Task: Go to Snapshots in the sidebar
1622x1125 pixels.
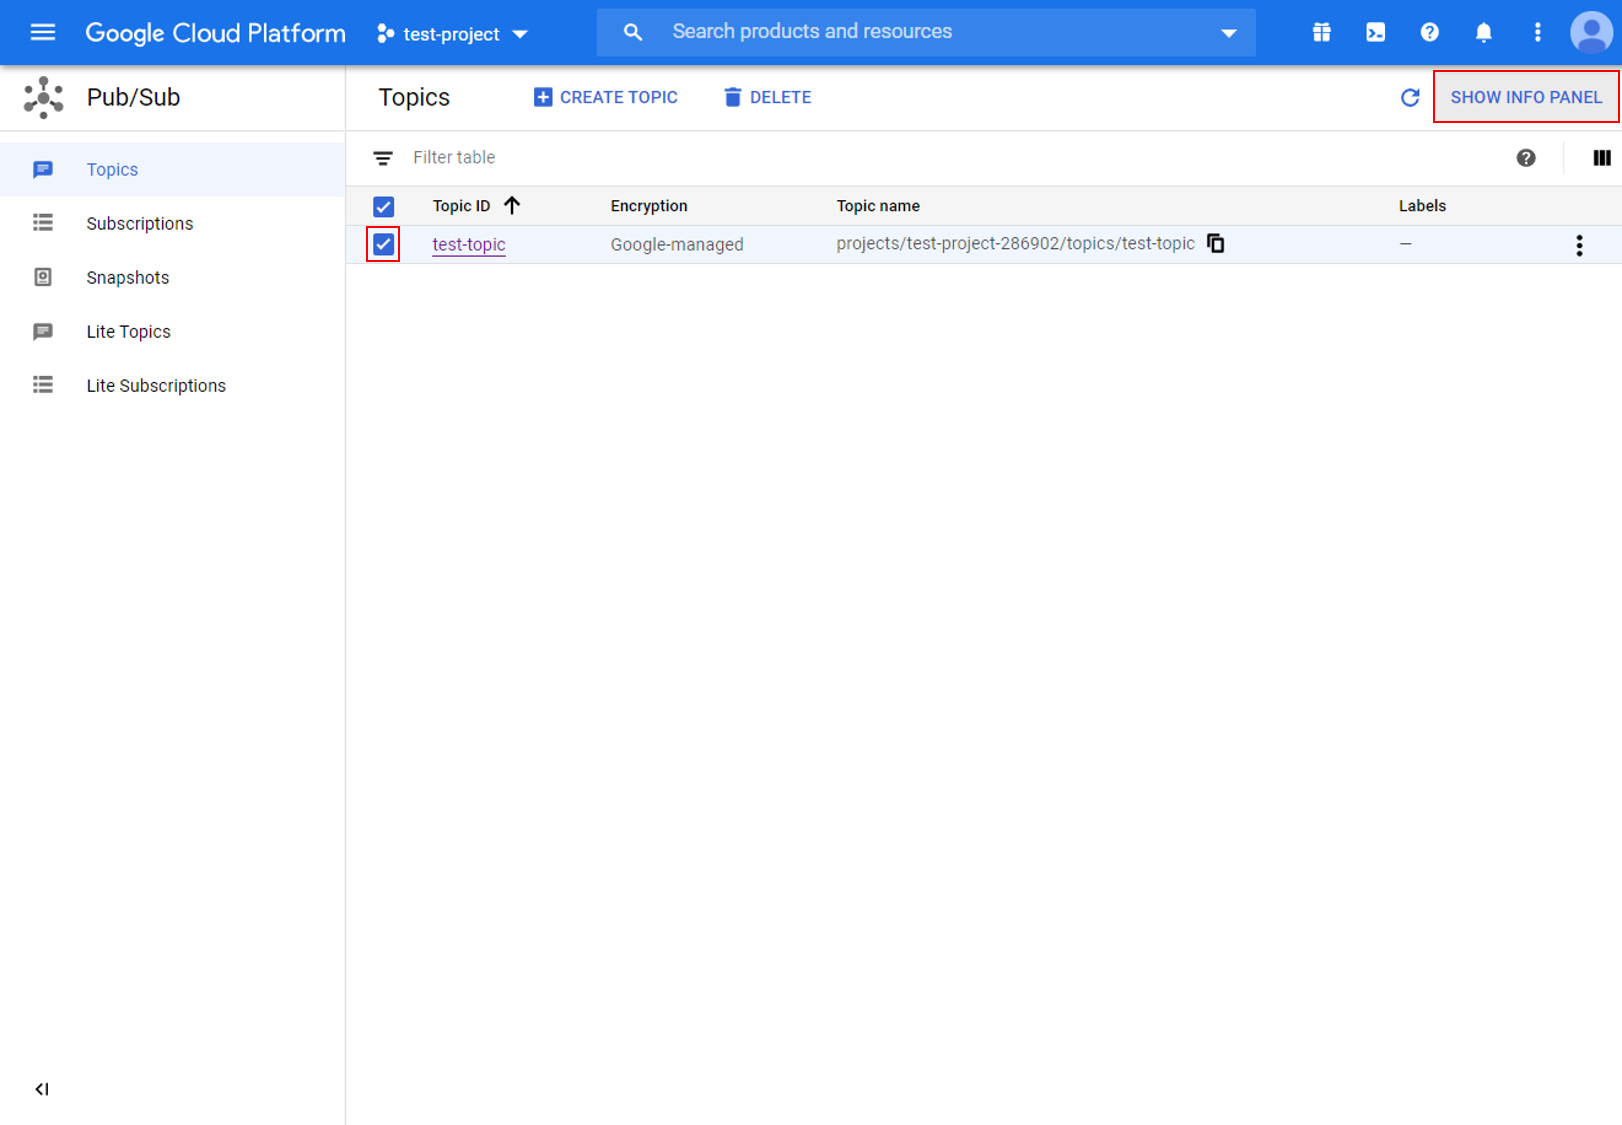Action: point(172,278)
